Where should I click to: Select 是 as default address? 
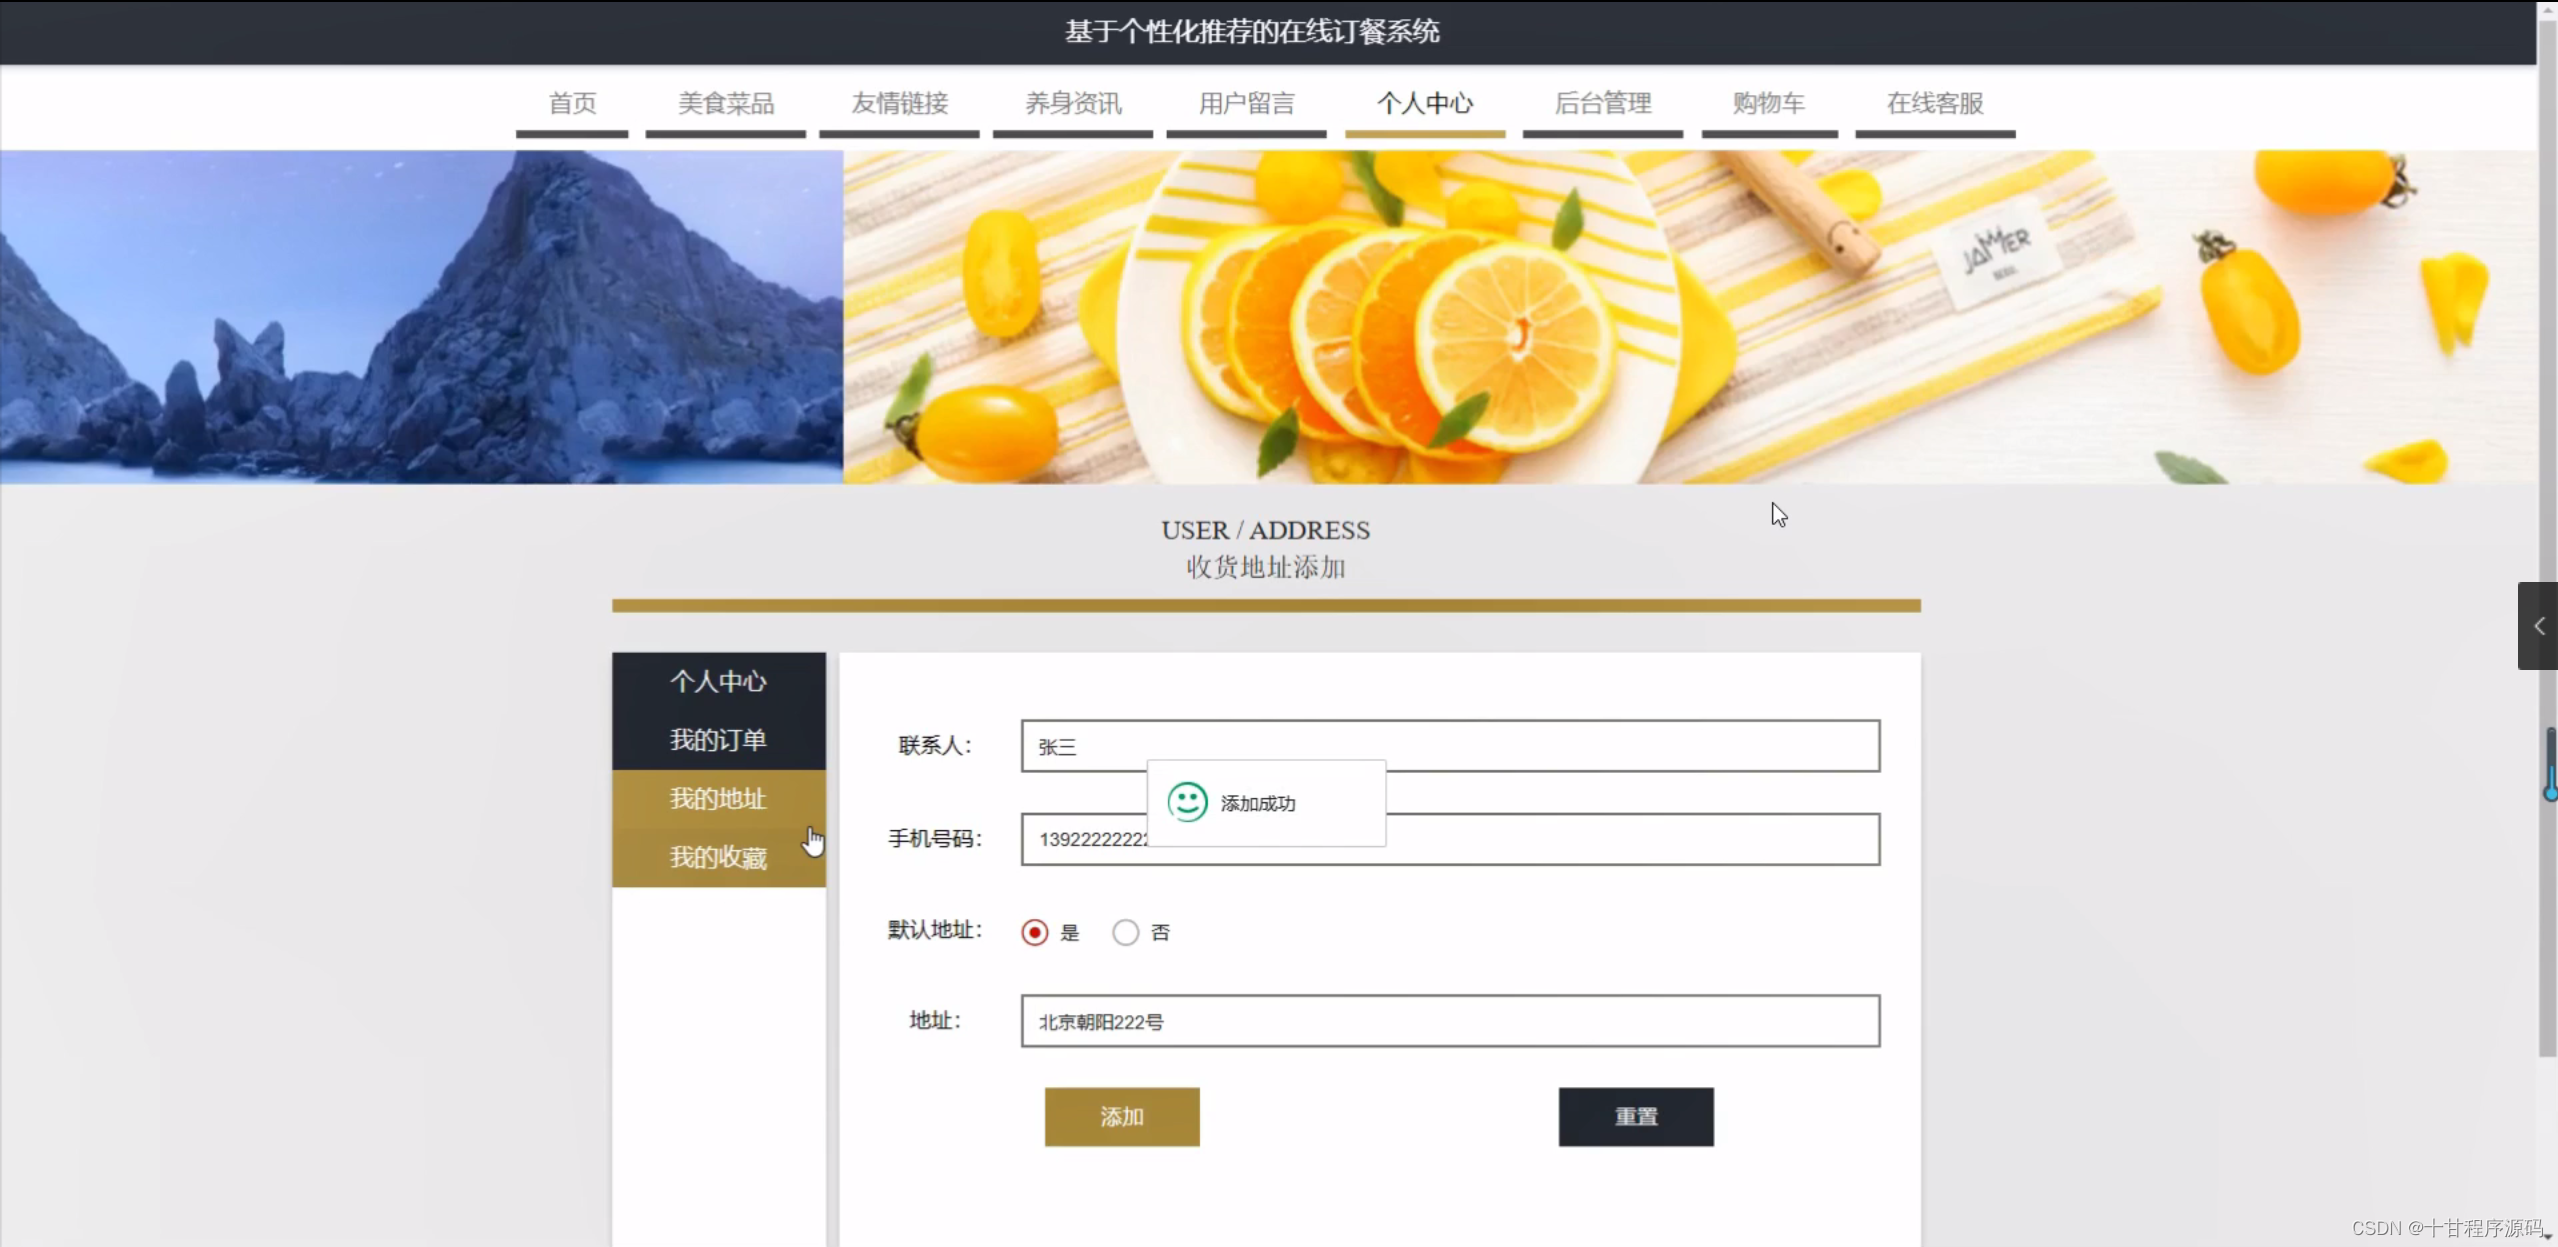point(1034,932)
